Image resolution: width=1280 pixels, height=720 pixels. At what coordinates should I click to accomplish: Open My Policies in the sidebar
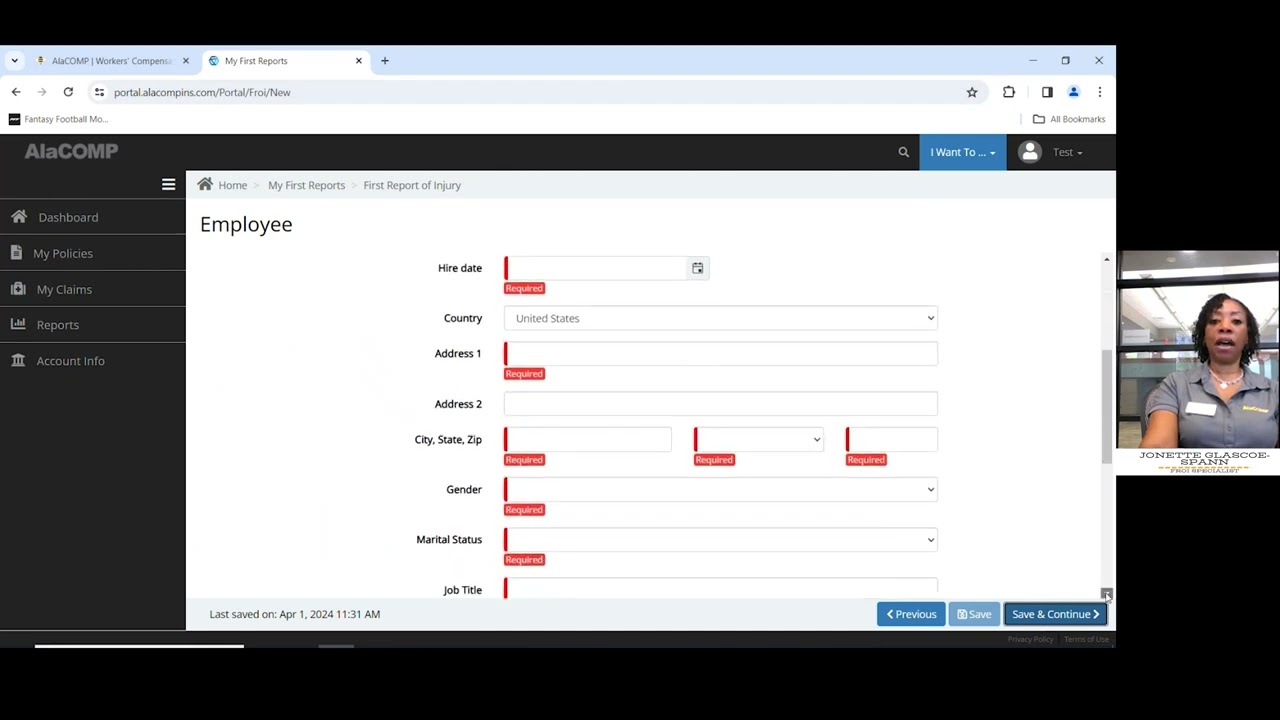click(93, 253)
